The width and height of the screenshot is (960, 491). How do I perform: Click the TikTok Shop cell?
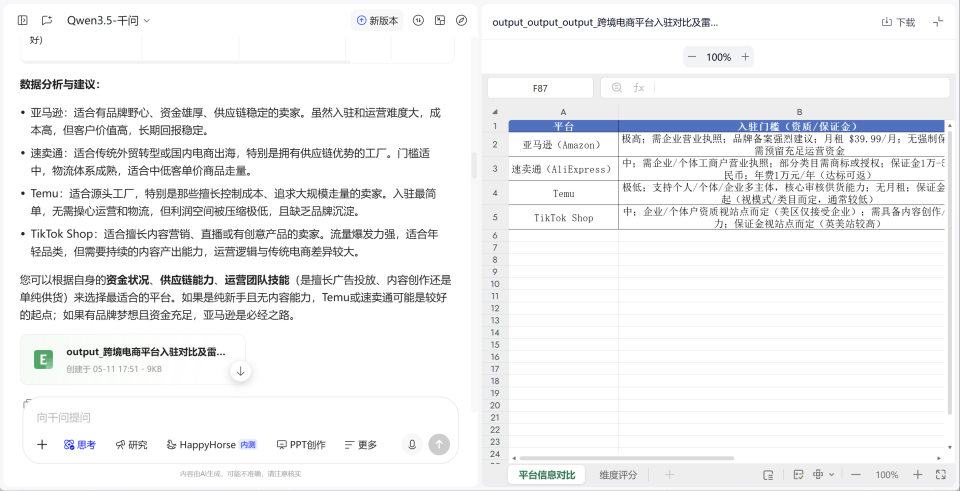tap(563, 217)
